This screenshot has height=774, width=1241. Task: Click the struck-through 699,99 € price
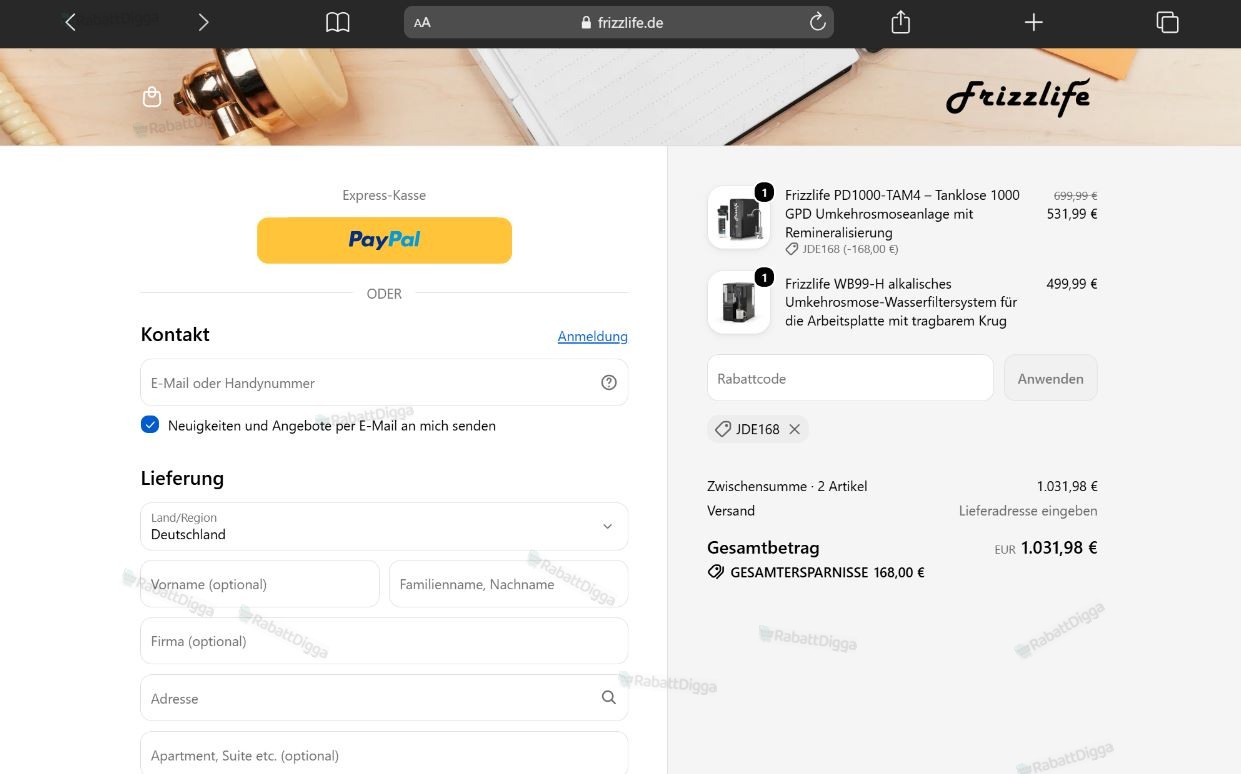pyautogui.click(x=1075, y=196)
